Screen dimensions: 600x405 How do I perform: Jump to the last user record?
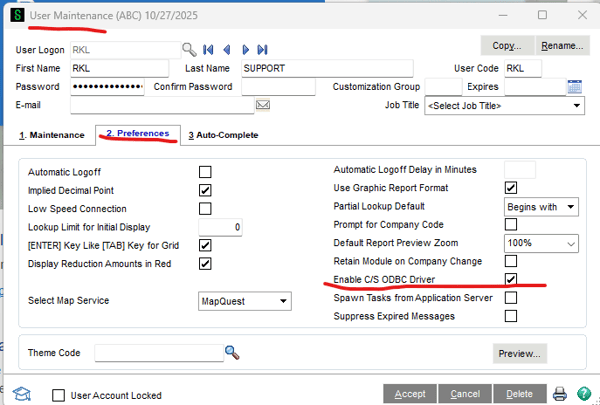pos(262,48)
